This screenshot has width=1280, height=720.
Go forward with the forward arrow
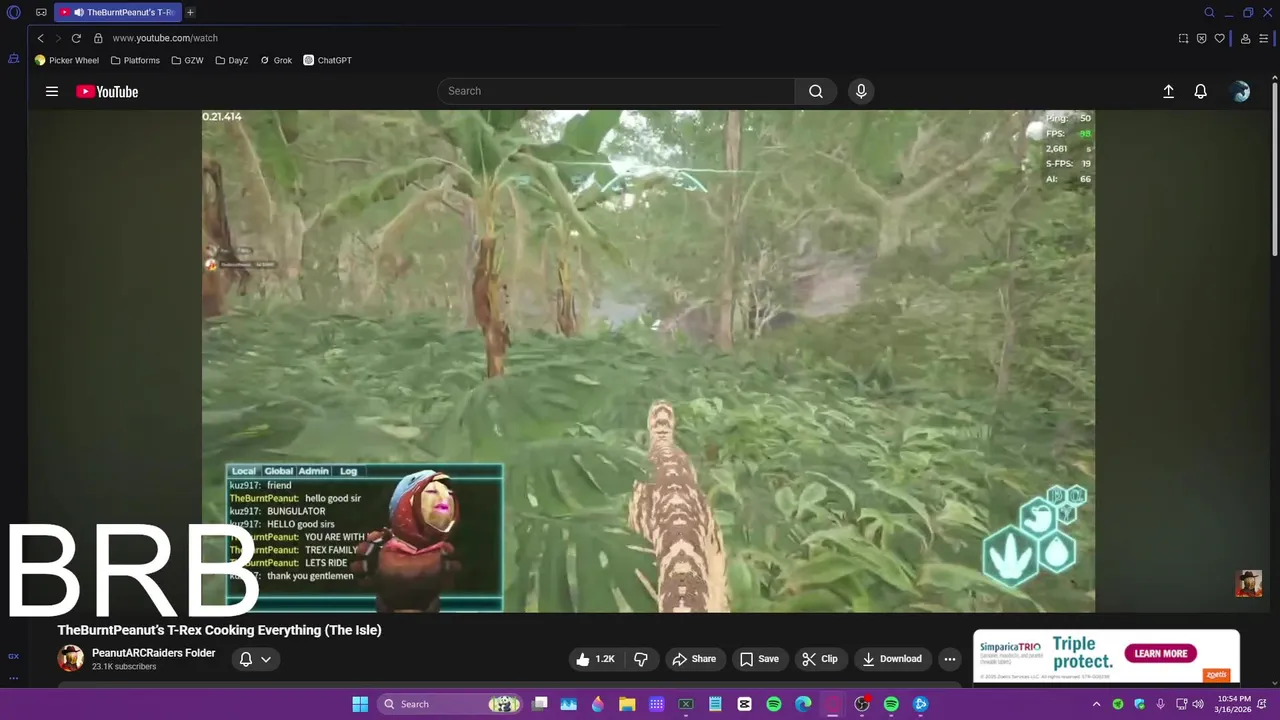coord(58,38)
